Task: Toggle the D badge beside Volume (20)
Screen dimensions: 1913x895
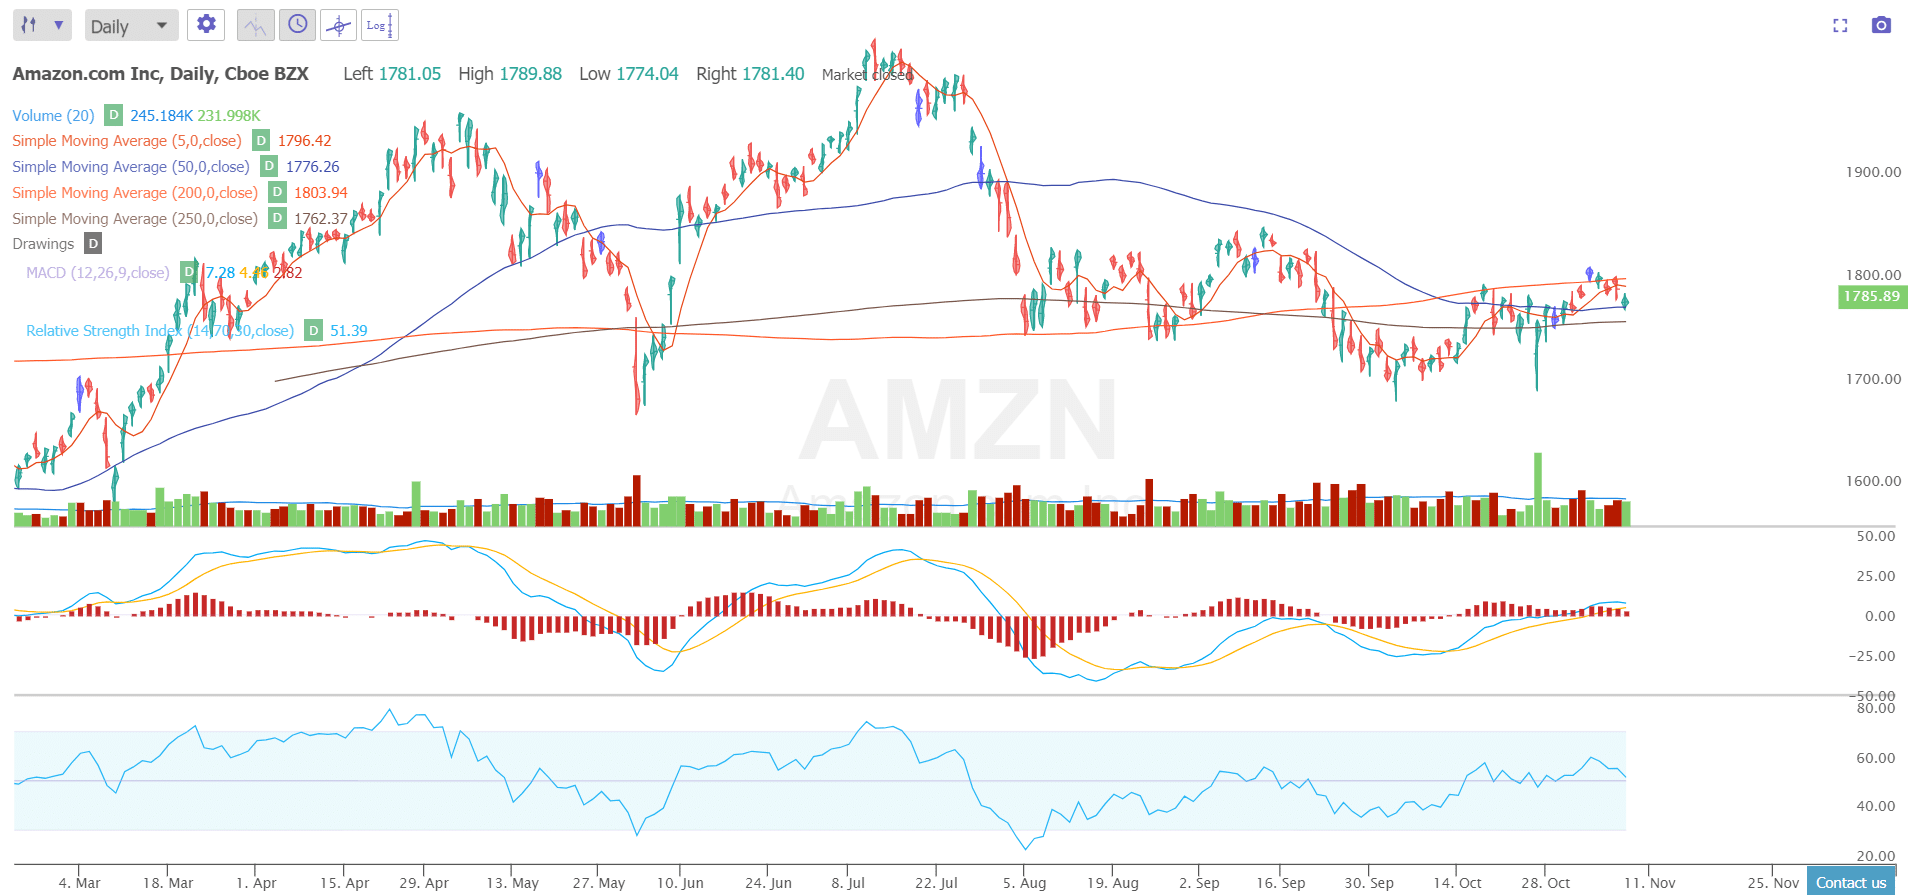Action: click(x=114, y=115)
